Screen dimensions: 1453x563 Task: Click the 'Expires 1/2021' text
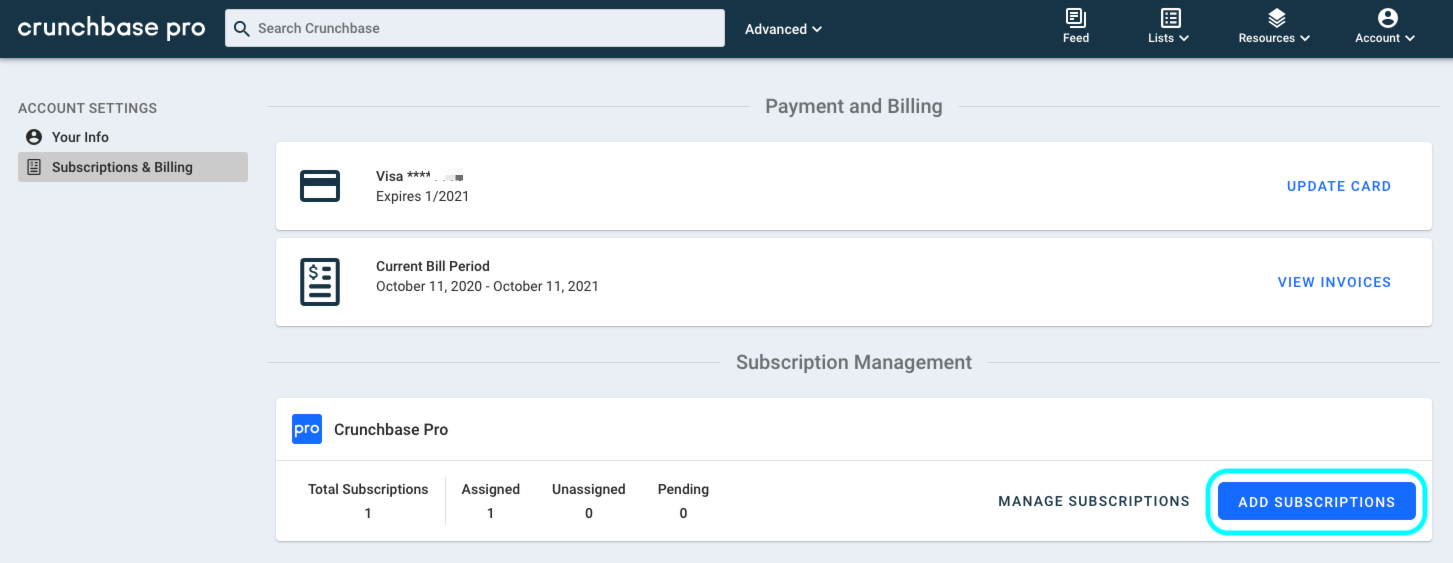422,196
